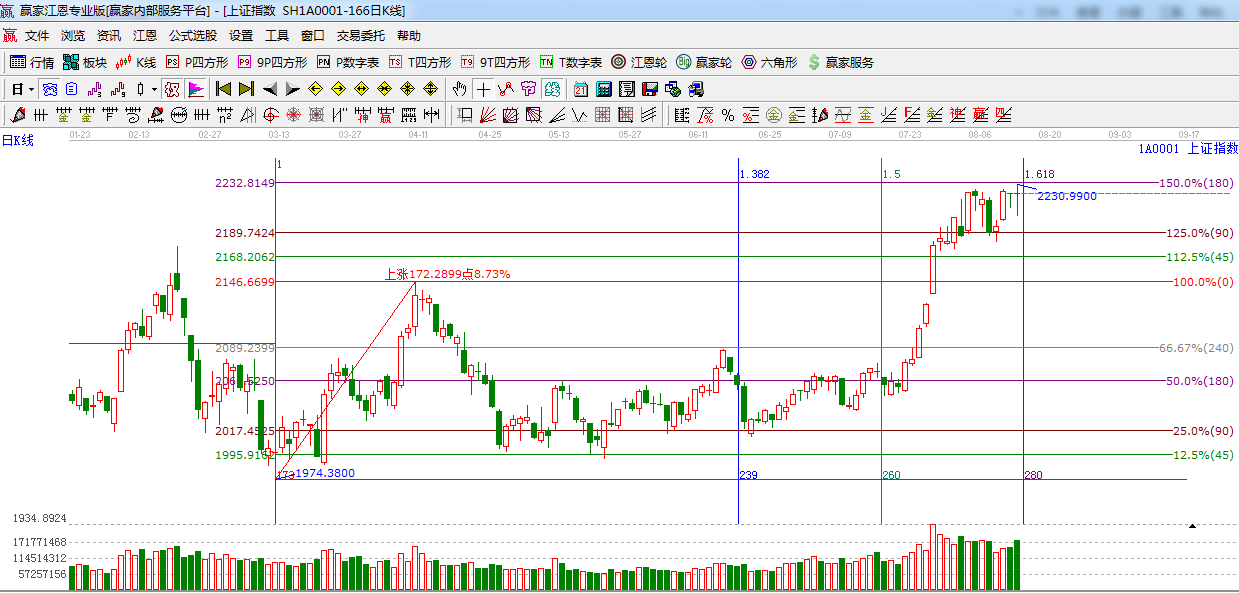Screen dimensions: 1239x593
Task: Click the 150.0%(180) price level line label
Action: [1198, 183]
